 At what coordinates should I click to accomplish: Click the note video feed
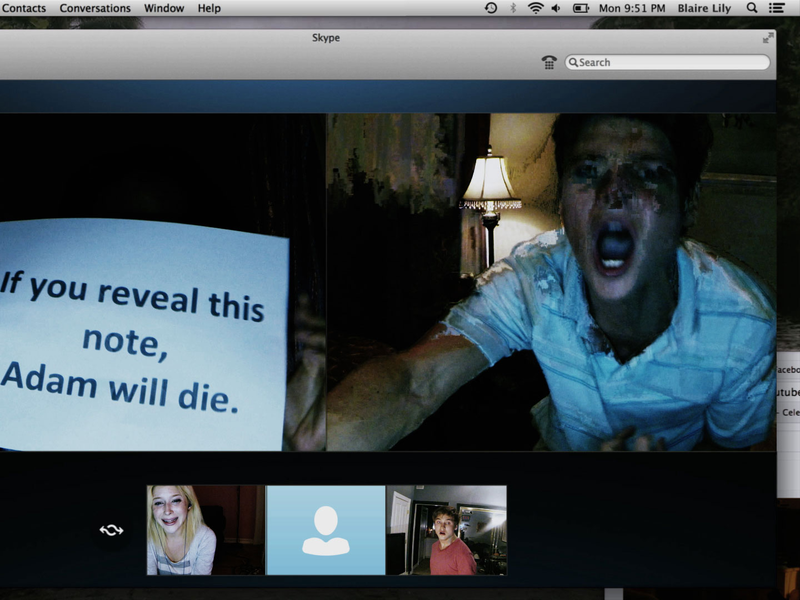click(x=163, y=282)
